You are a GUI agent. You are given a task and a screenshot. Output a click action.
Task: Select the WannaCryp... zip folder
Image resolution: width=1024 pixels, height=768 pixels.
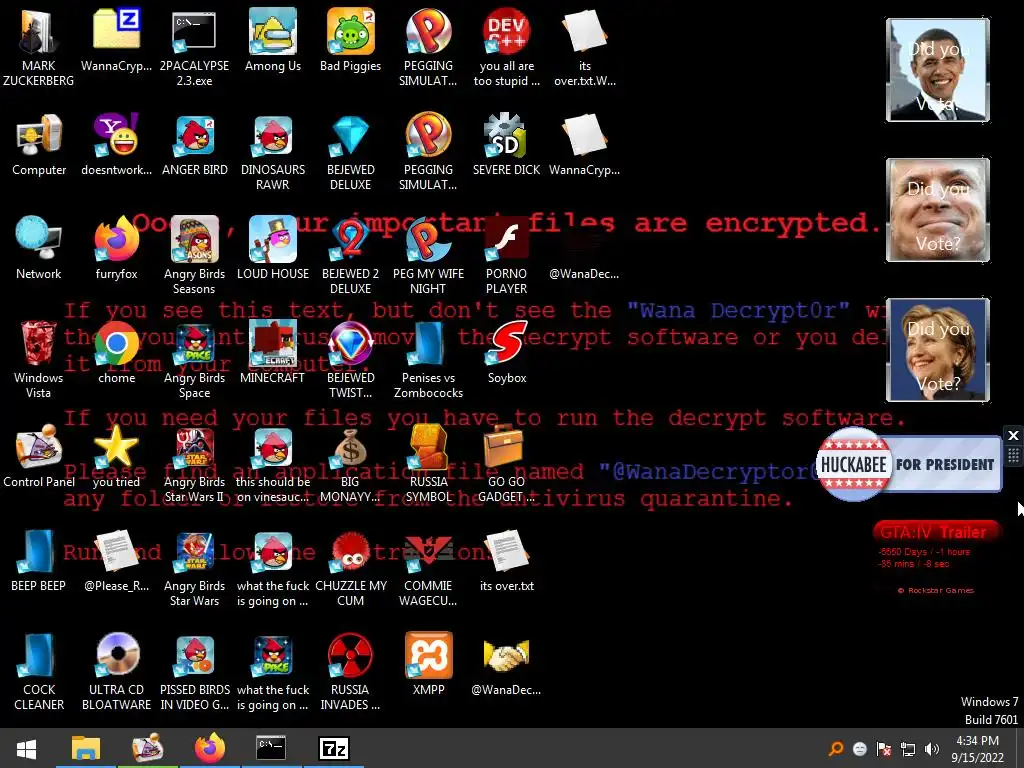coord(116,40)
